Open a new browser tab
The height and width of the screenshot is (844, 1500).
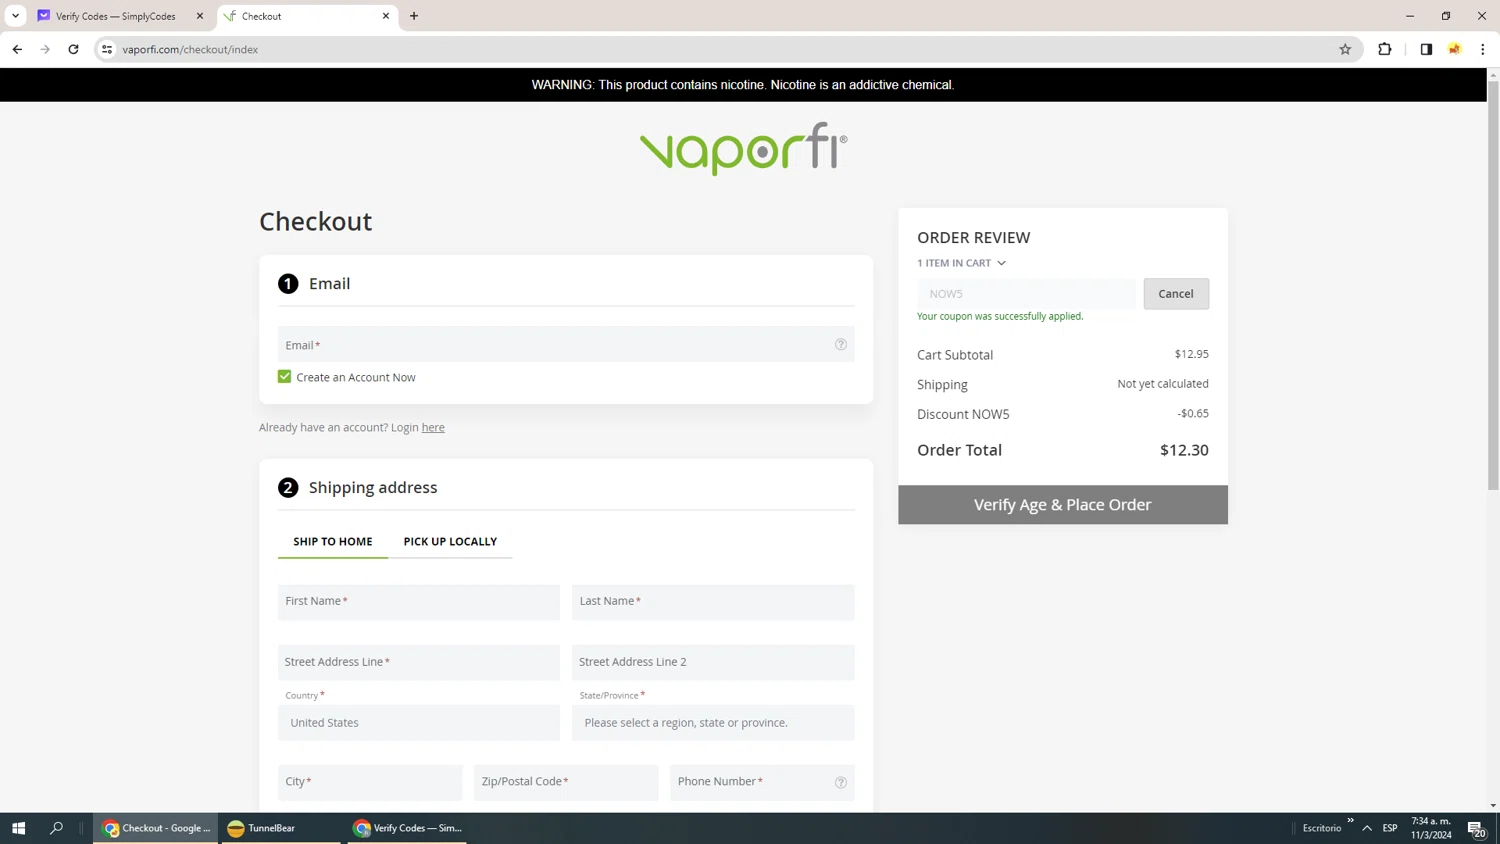tap(414, 16)
